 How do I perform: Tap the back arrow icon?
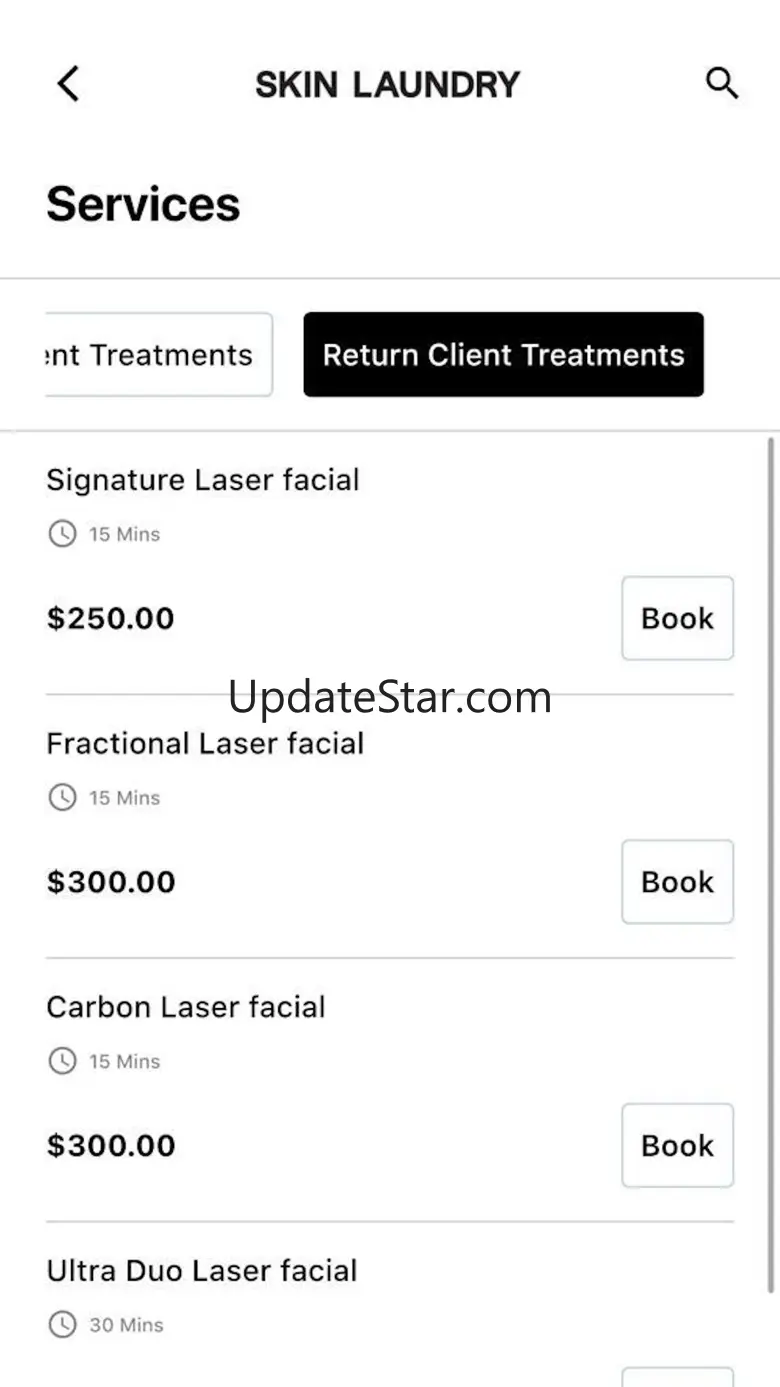tap(68, 84)
